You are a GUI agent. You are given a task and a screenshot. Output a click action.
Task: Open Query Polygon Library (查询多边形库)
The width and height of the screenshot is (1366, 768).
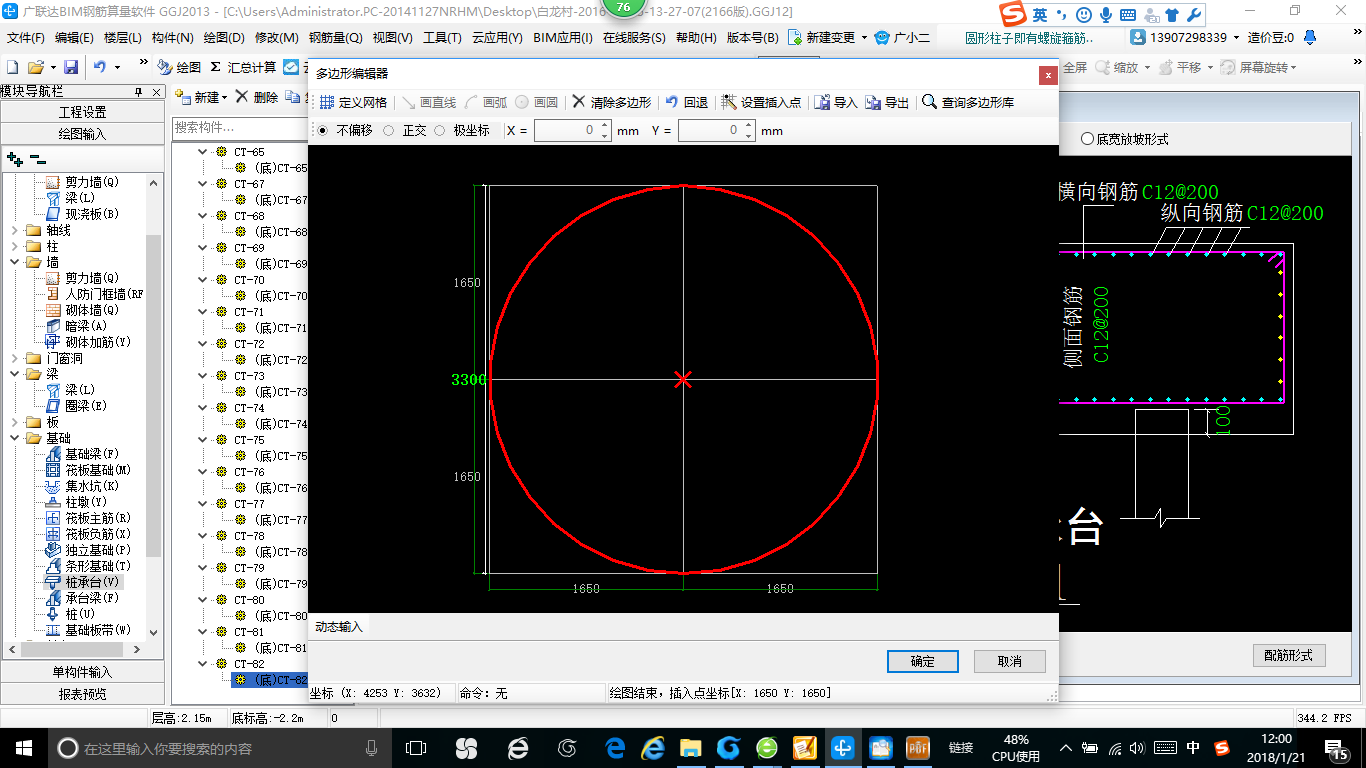(968, 102)
